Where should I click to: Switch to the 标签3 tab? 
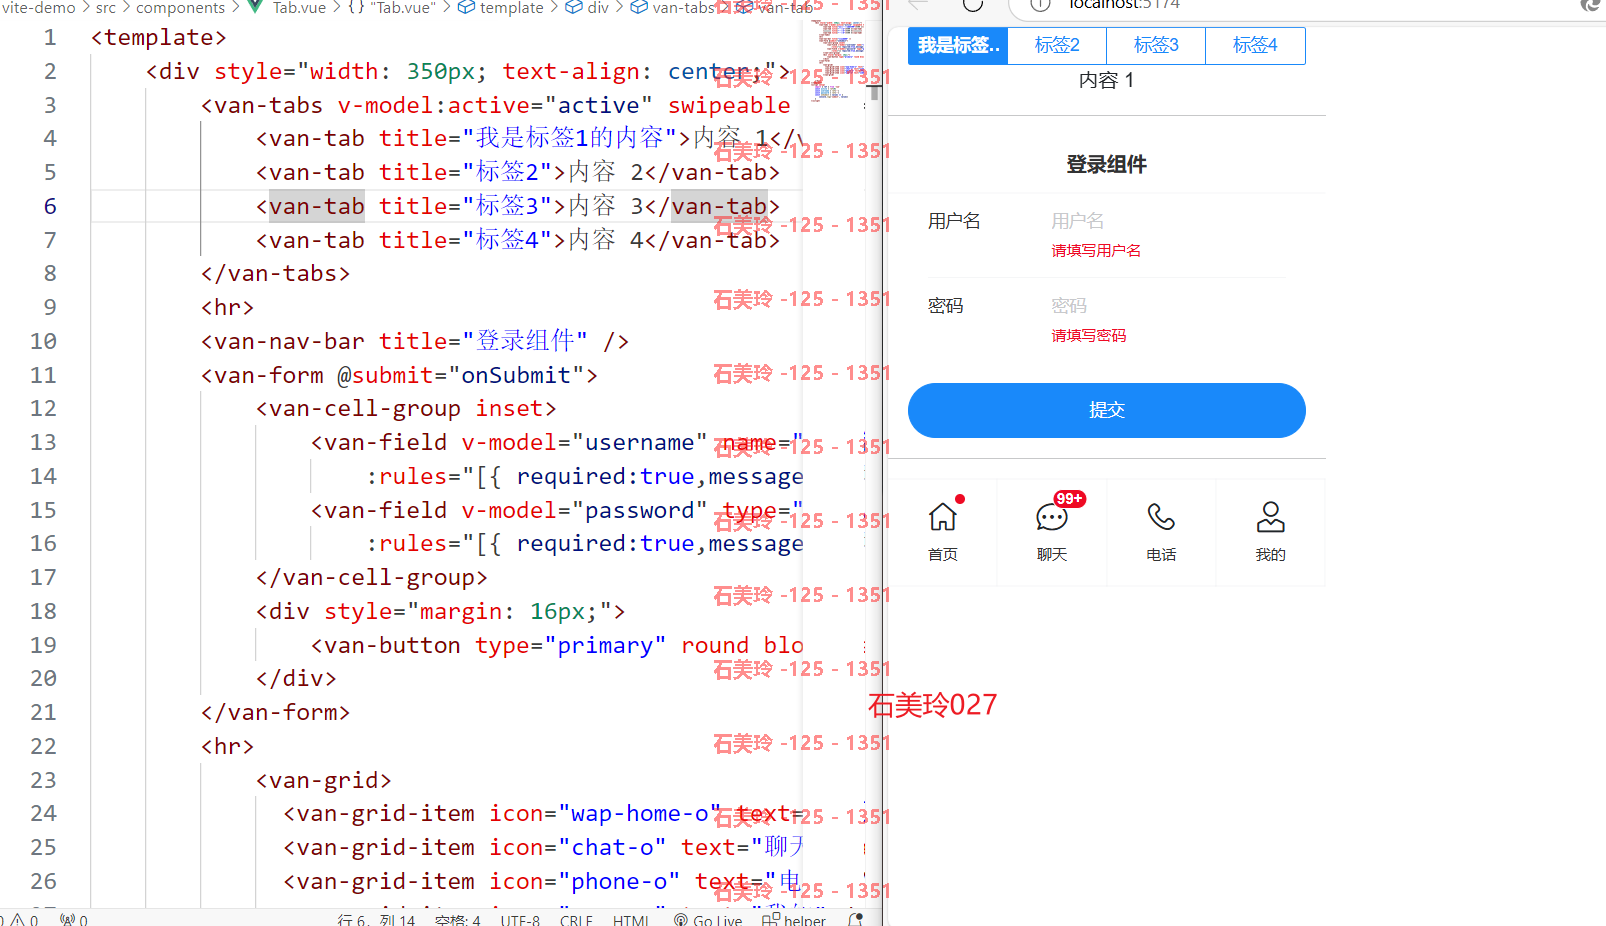coord(1156,45)
